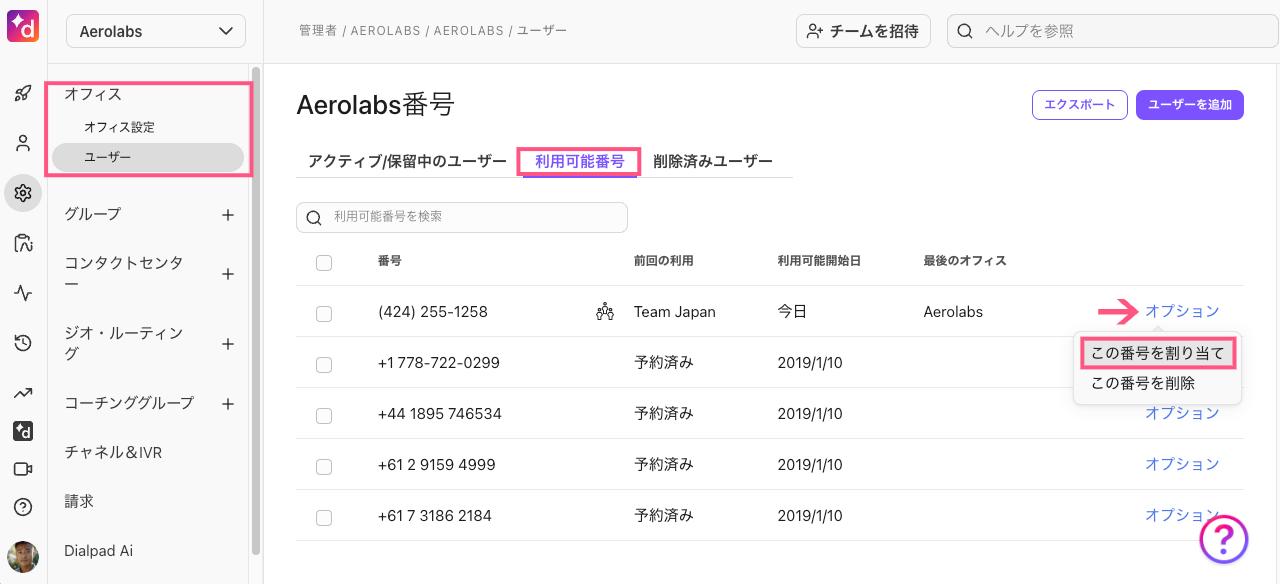The width and height of the screenshot is (1280, 584).
Task: Focus the 利用可能番号を検索 field
Action: click(462, 217)
